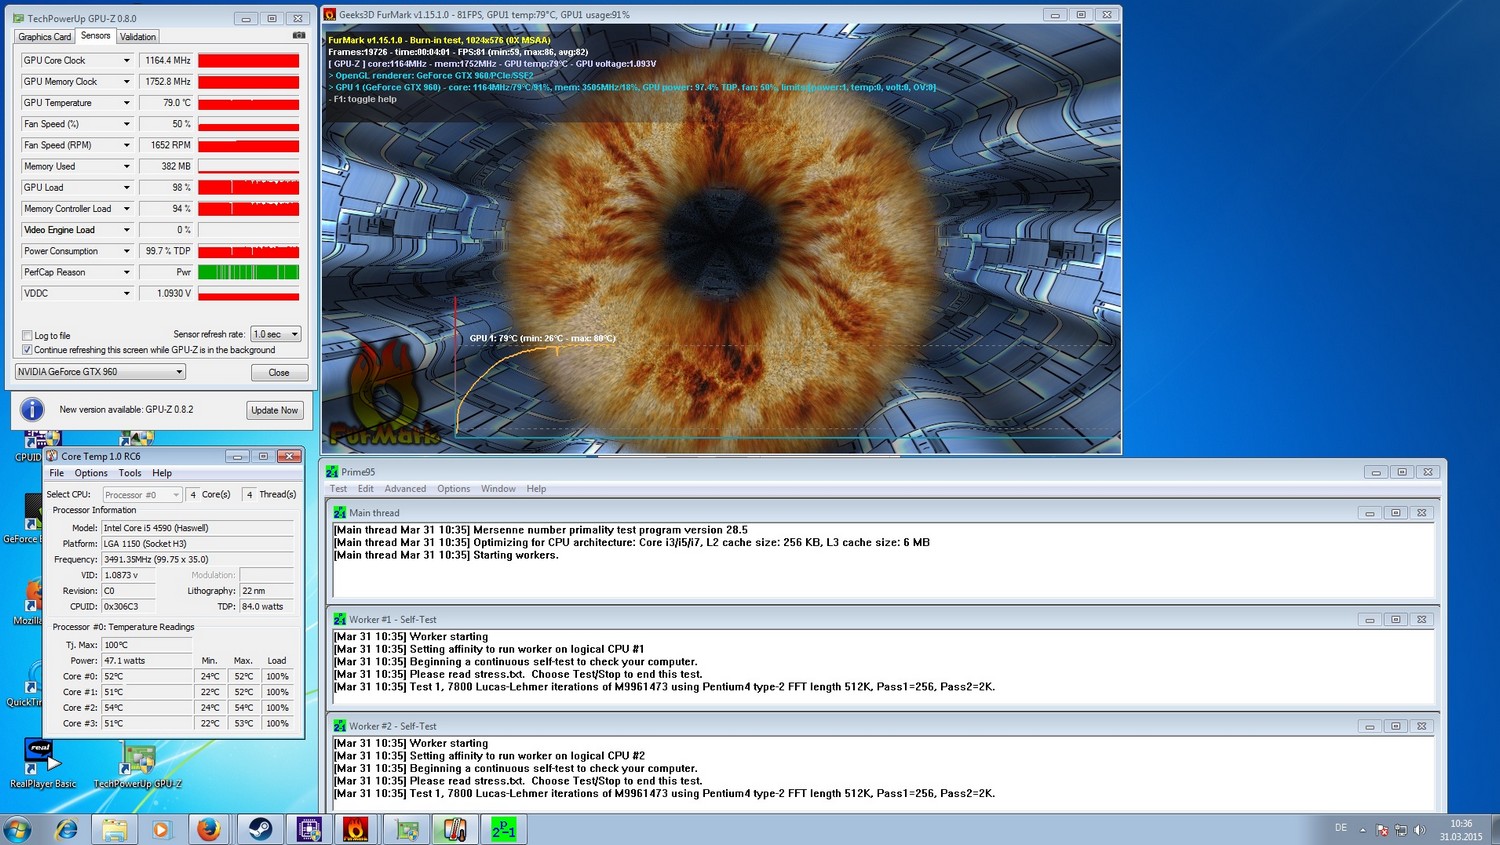Image resolution: width=1500 pixels, height=845 pixels.
Task: Open GPU Memory Clock sensor dropdown
Action: click(126, 82)
